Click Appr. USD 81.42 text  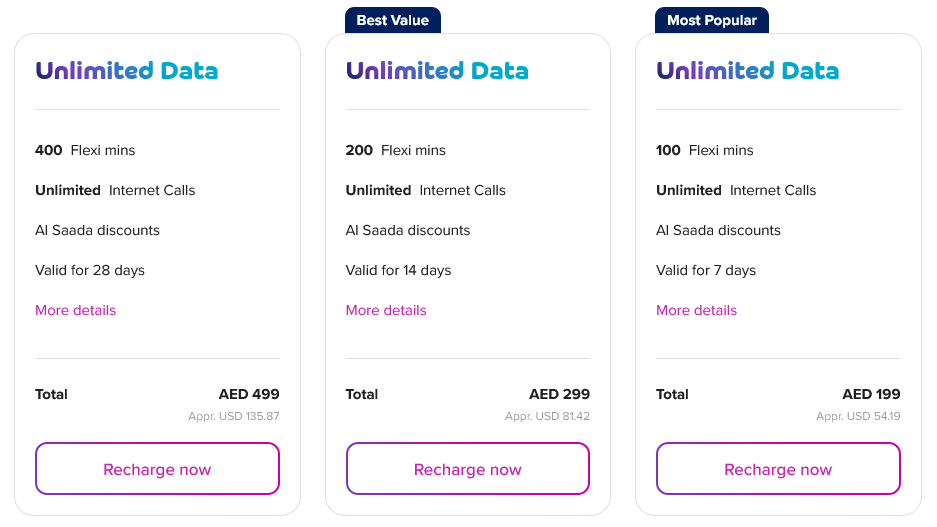547,416
